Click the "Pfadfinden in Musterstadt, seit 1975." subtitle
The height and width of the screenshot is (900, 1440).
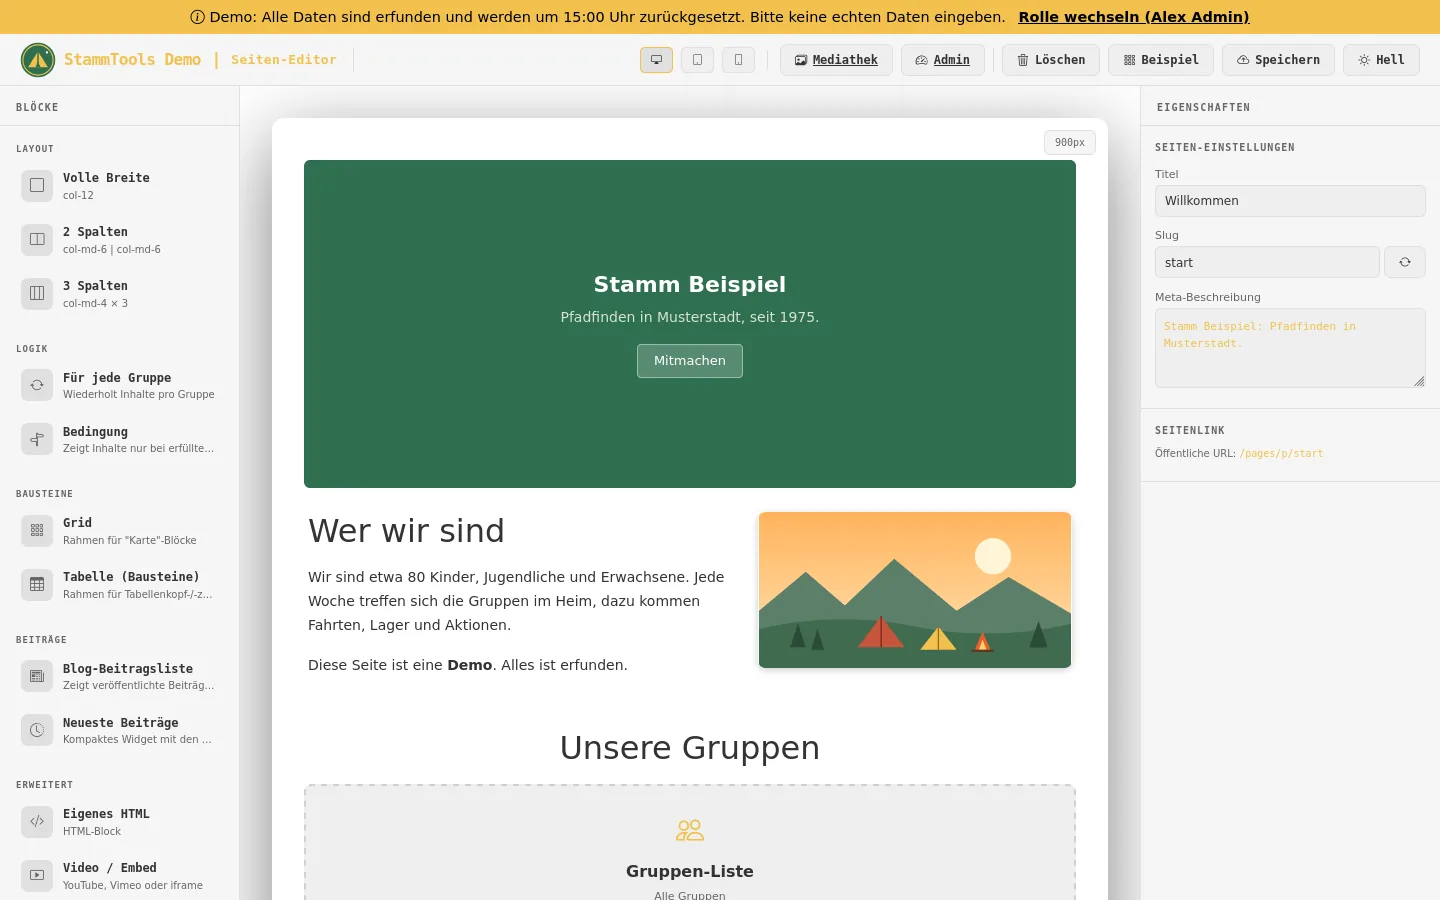(x=690, y=317)
